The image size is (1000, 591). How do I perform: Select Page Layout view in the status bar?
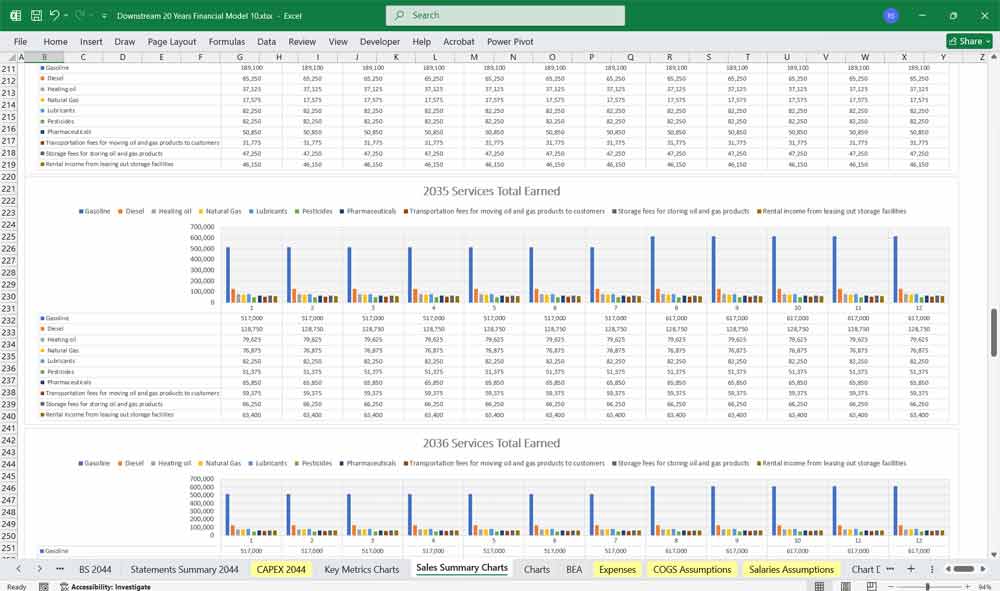click(x=844, y=585)
